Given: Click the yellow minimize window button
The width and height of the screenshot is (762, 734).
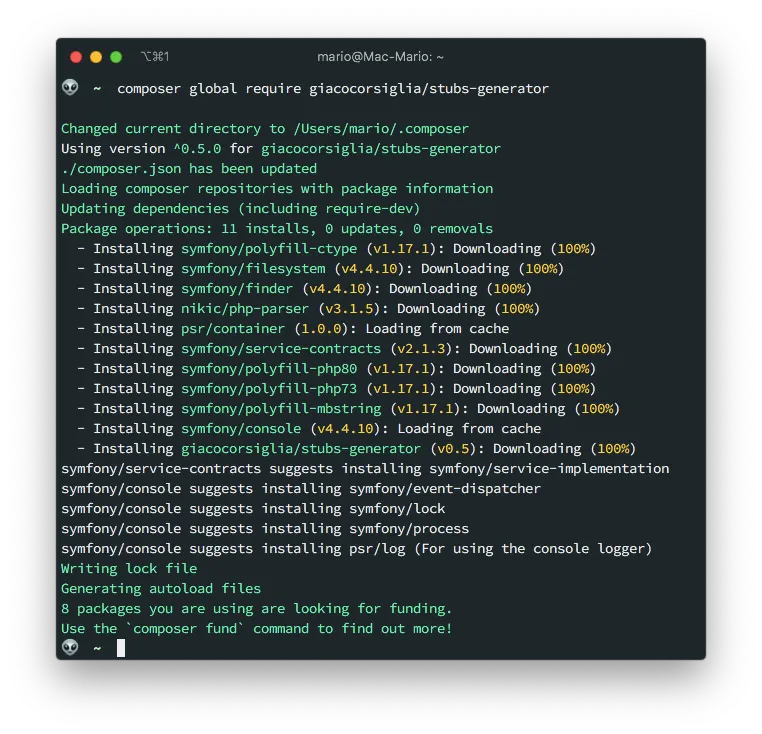Looking at the screenshot, I should tap(96, 57).
